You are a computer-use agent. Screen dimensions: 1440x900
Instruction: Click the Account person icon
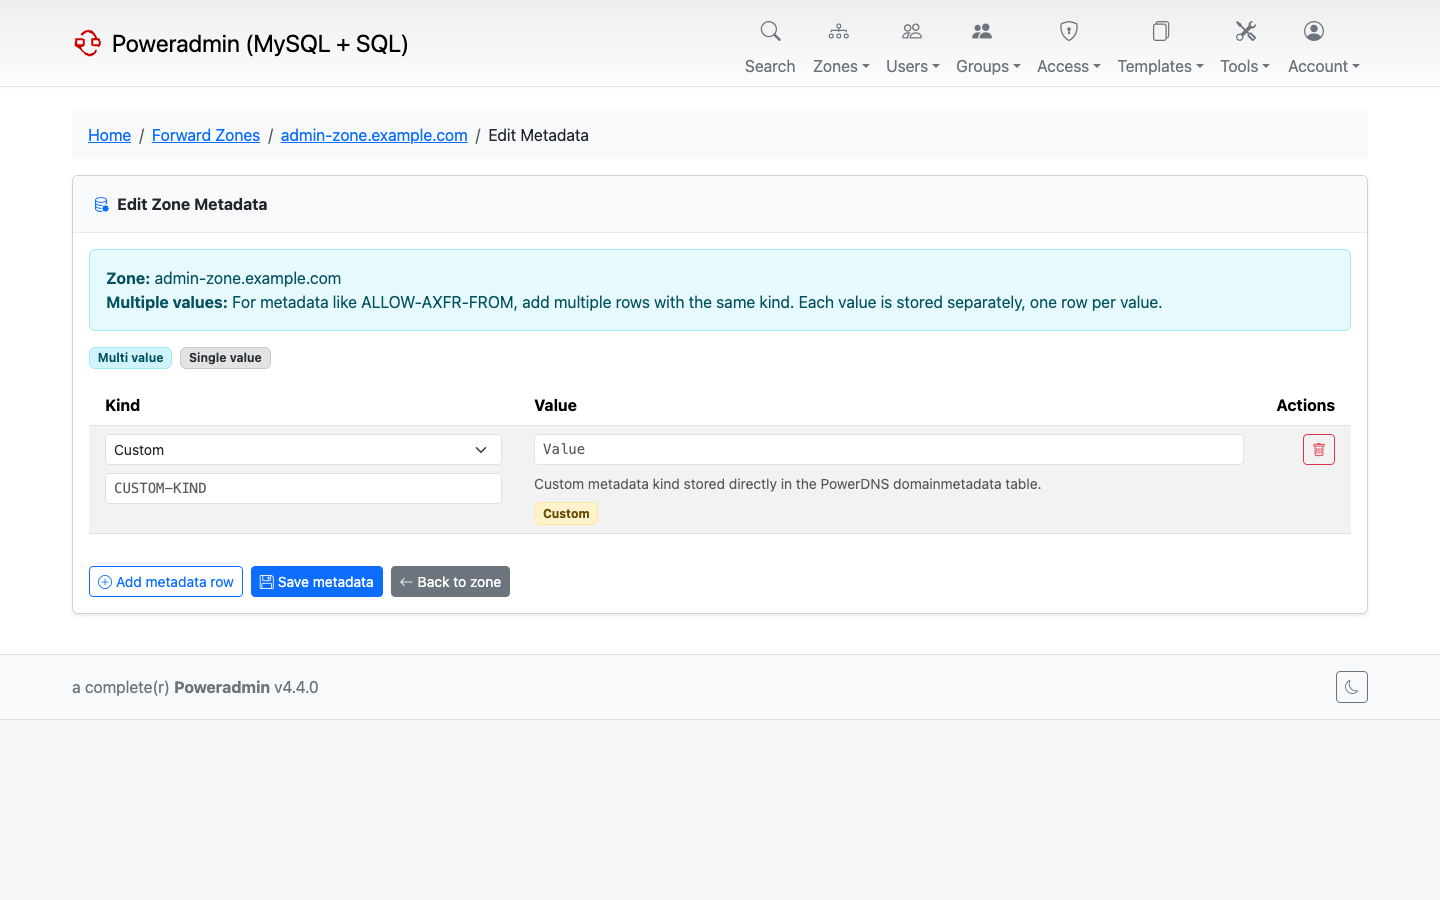1314,31
